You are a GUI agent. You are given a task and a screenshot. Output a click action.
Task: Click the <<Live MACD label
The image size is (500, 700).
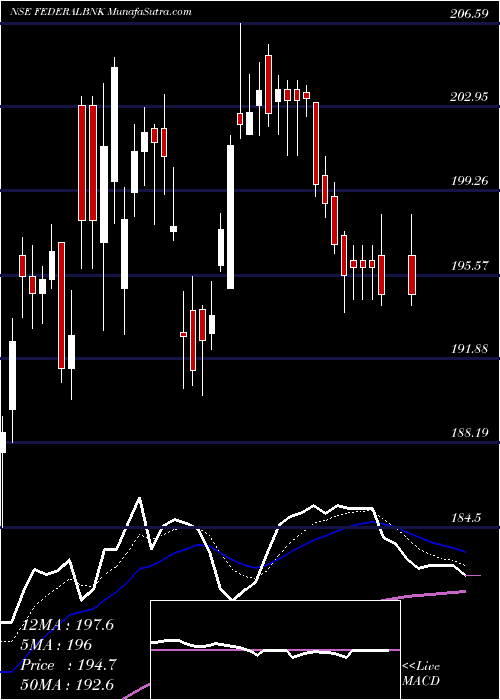click(421, 673)
